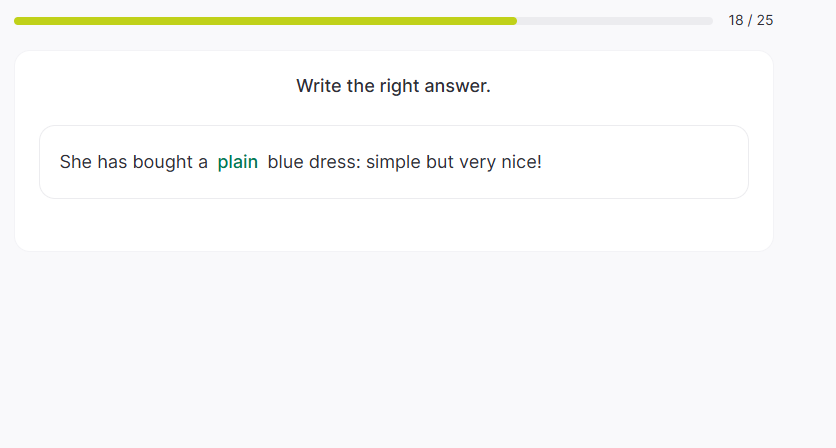Click the word "nice!" ending the sentence
Screen dimensions: 836x448
tap(522, 162)
